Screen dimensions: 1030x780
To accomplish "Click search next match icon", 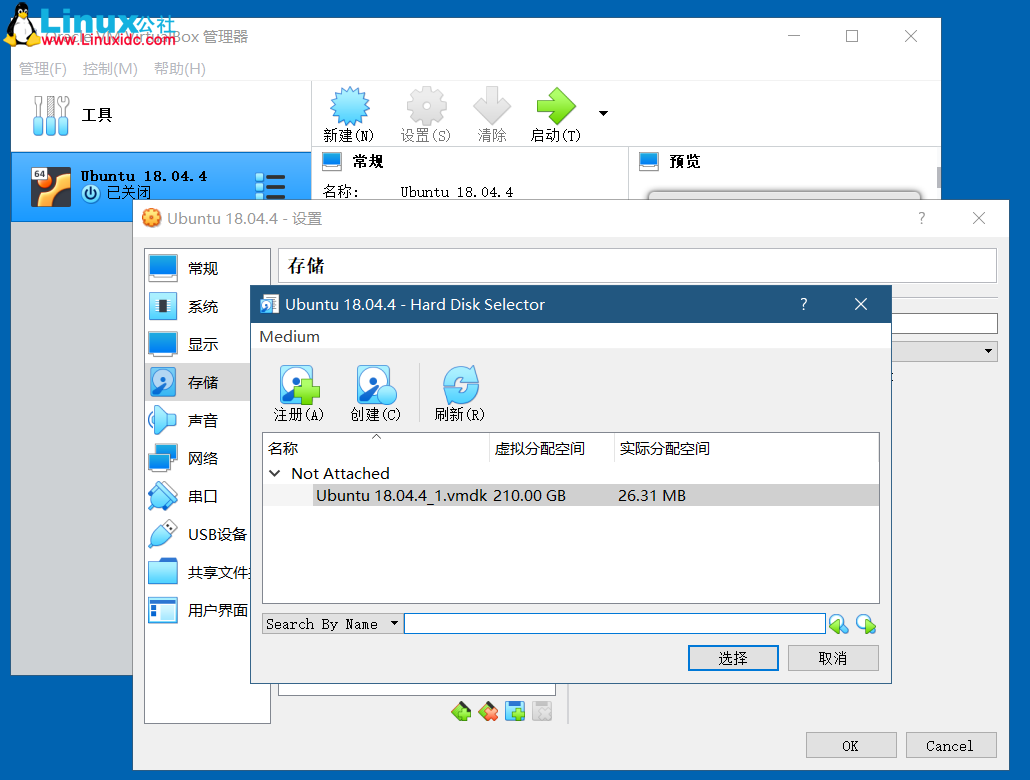I will (866, 624).
